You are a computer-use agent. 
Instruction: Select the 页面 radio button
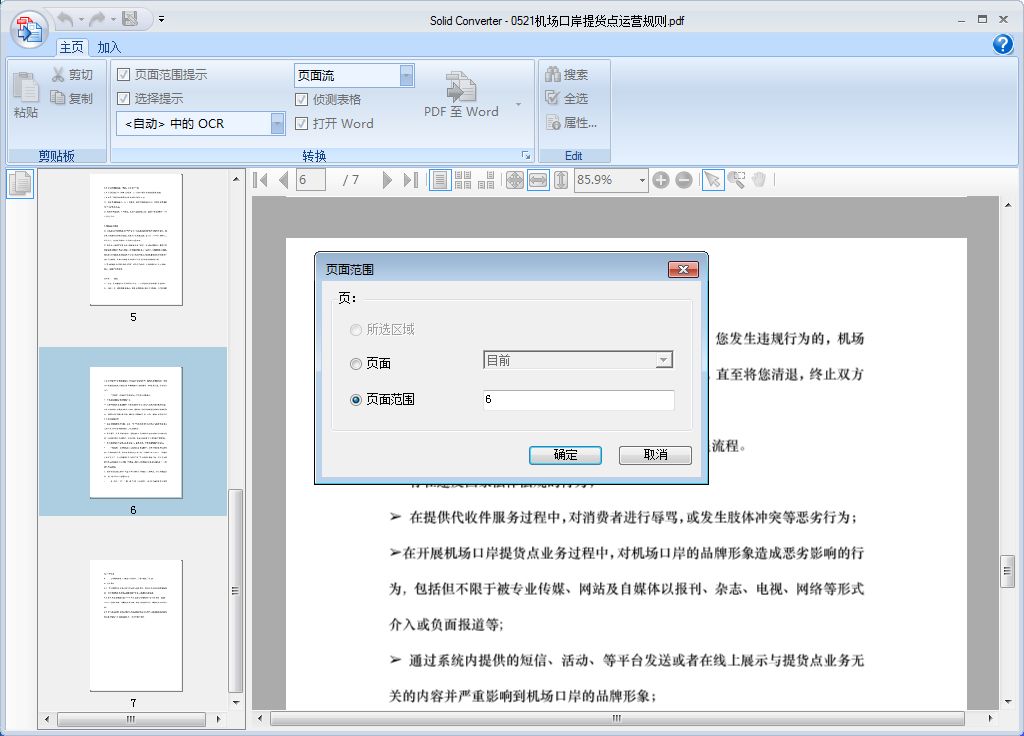tap(356, 364)
